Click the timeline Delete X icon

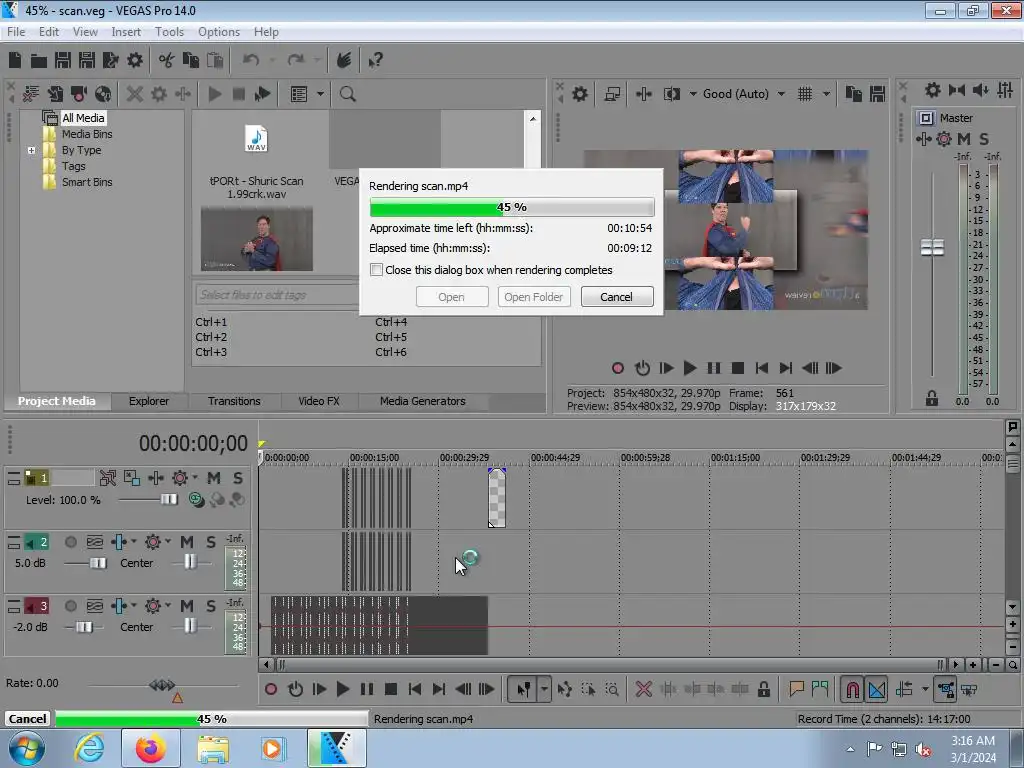pos(644,689)
